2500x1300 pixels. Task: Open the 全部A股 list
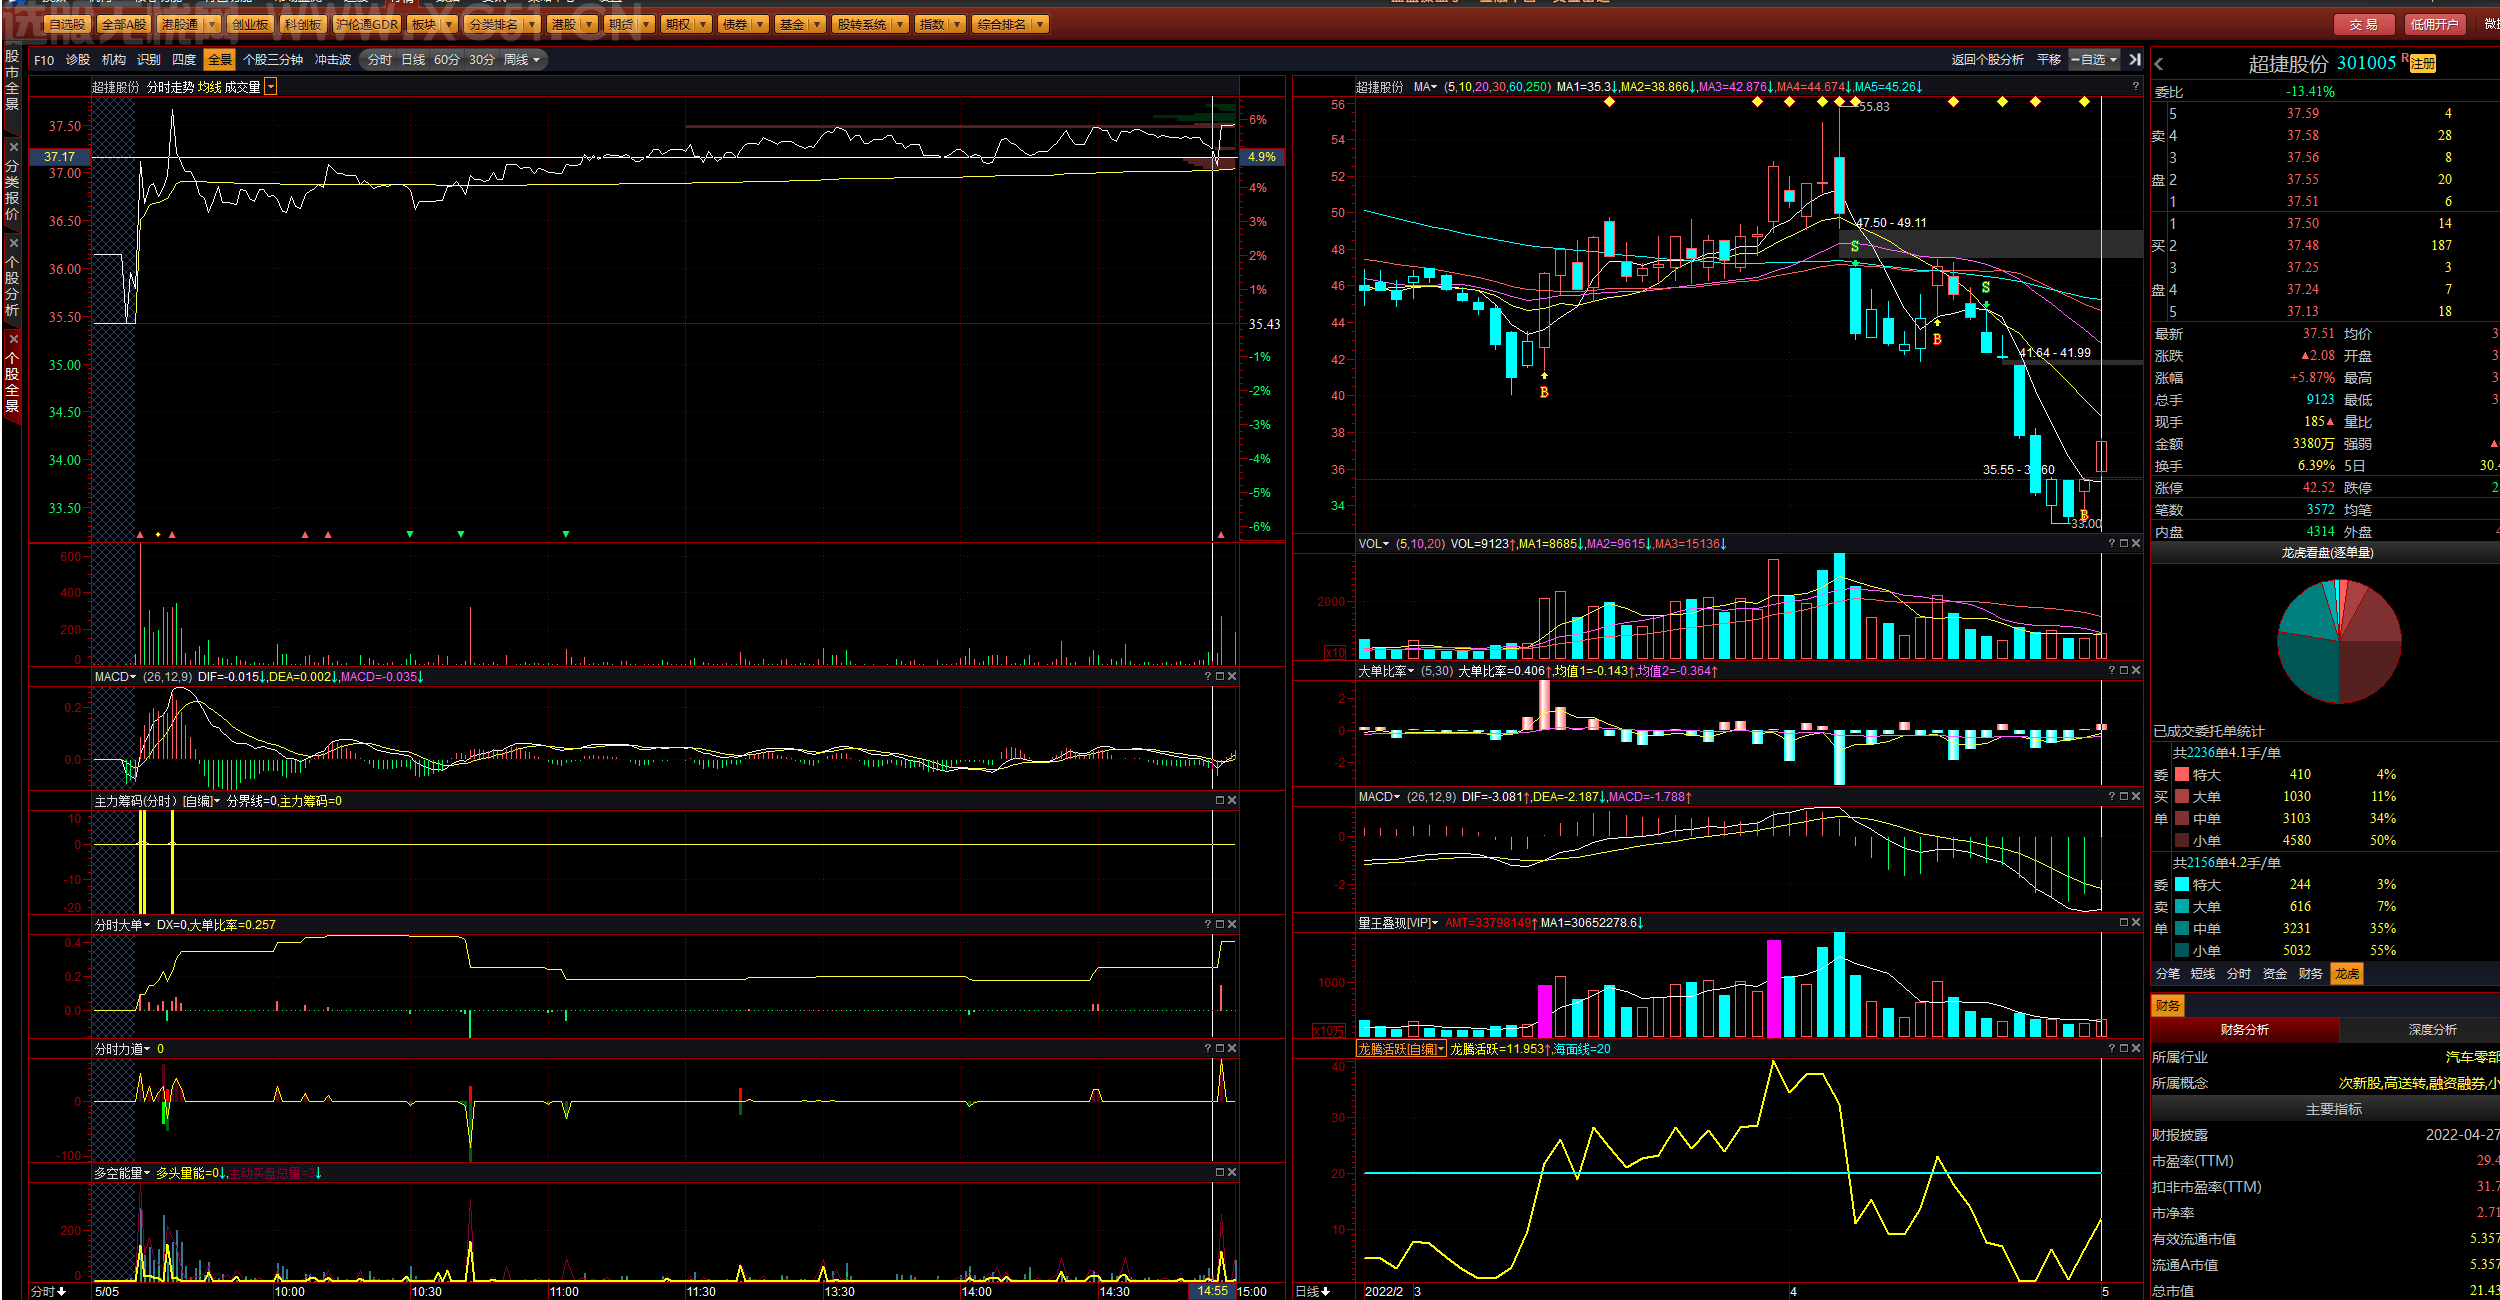[x=124, y=24]
